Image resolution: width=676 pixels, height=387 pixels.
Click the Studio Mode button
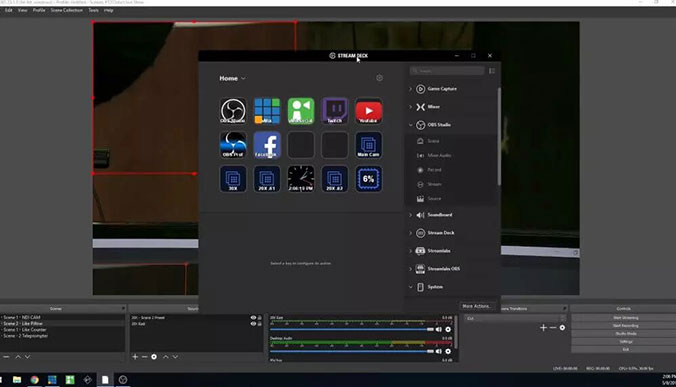point(625,334)
